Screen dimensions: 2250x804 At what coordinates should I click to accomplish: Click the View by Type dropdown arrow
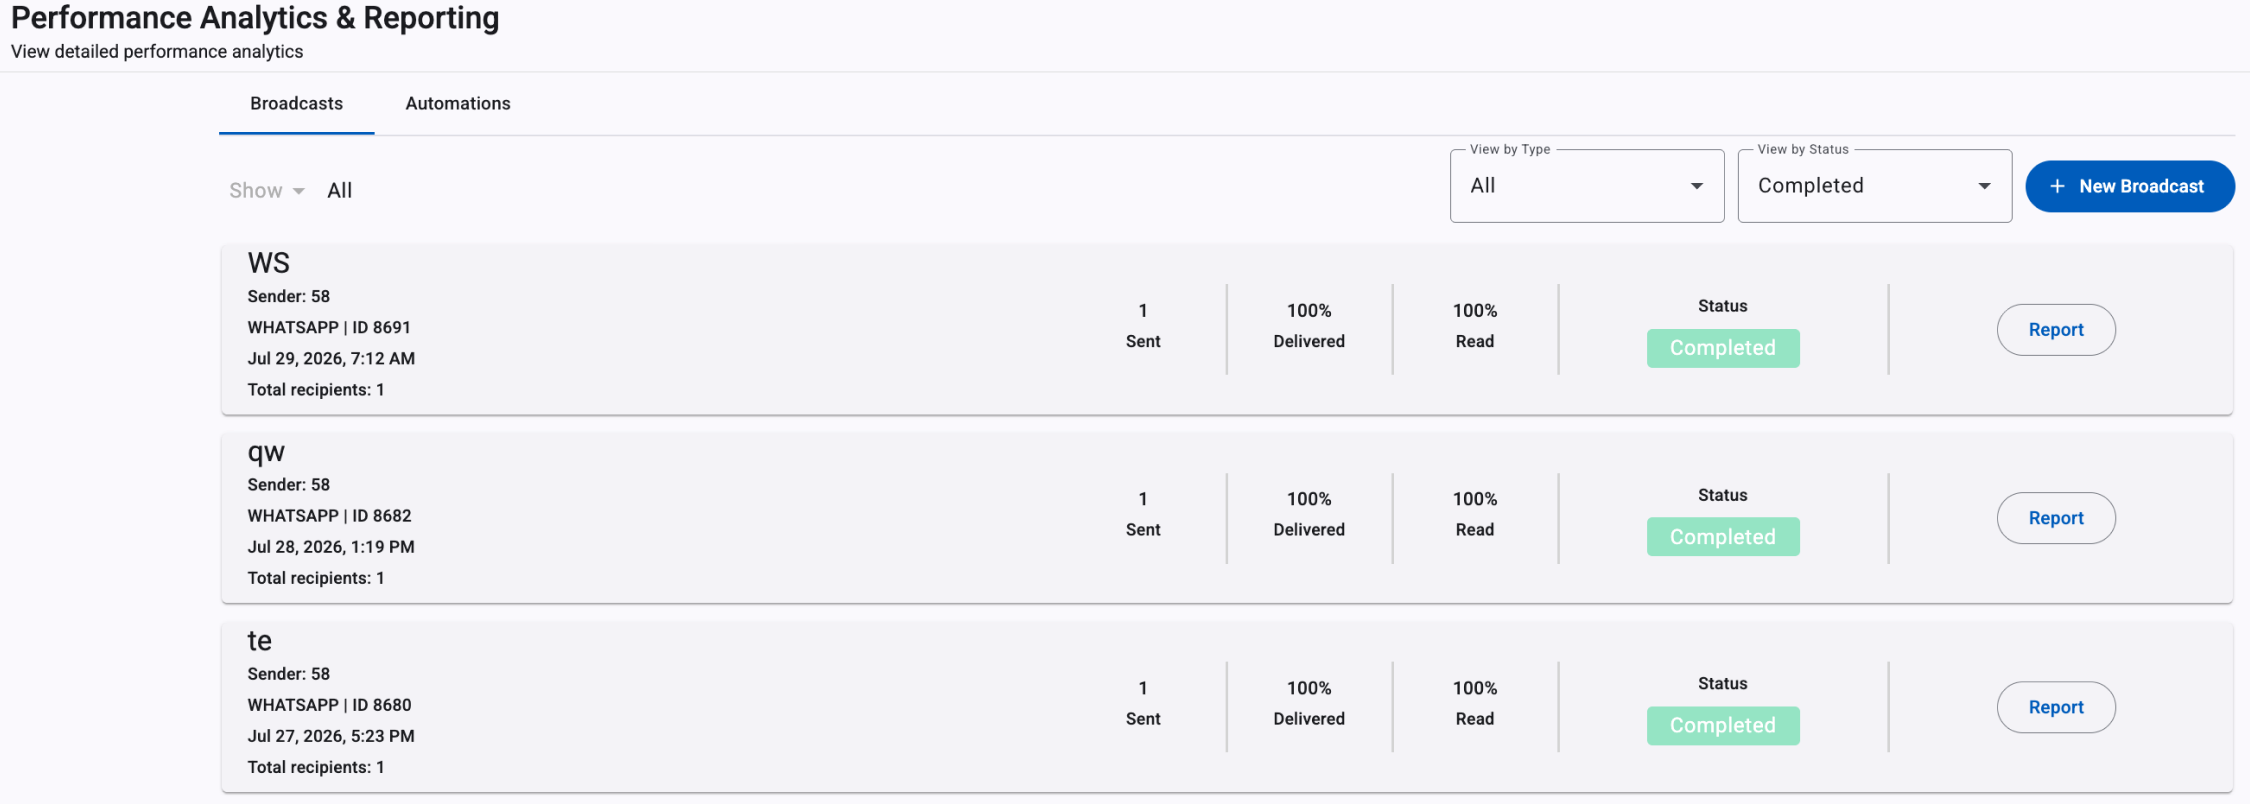[1696, 186]
